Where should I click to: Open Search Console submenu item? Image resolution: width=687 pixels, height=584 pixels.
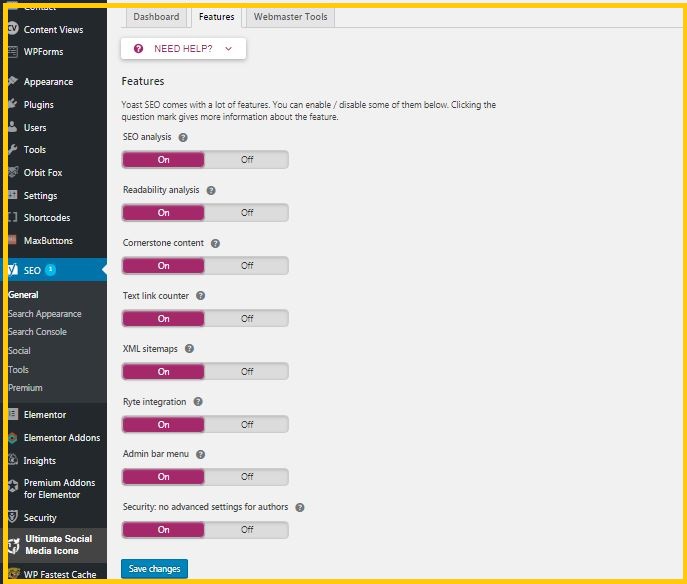coord(38,332)
